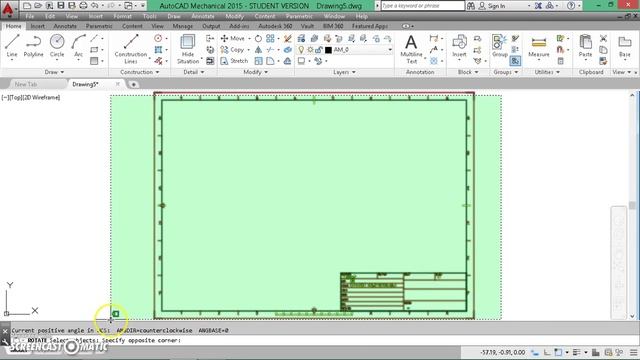The width and height of the screenshot is (640, 360).
Task: Add a new drawing tab with plus button
Action: 133,84
